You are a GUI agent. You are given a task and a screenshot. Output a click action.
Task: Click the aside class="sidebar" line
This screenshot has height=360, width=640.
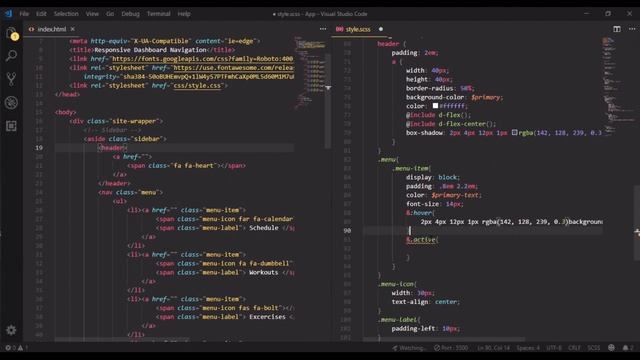tap(125, 139)
